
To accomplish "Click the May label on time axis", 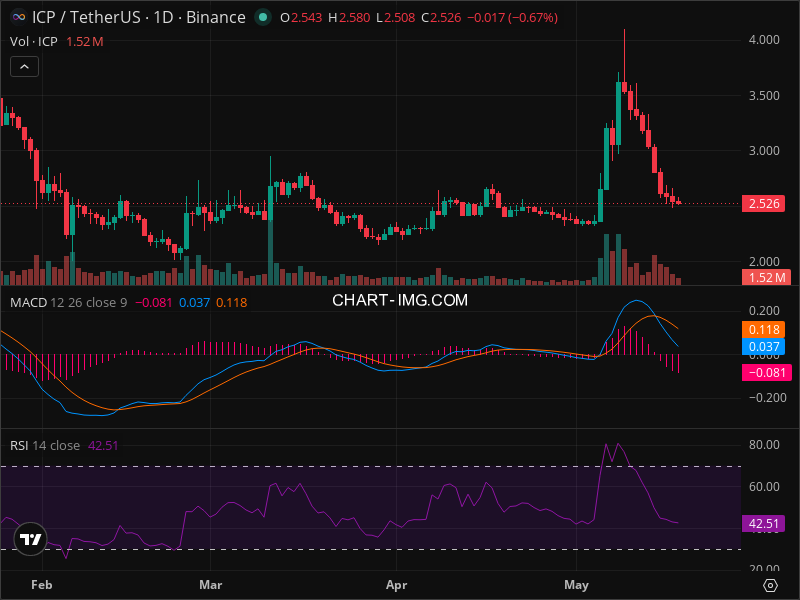I will click(577, 585).
